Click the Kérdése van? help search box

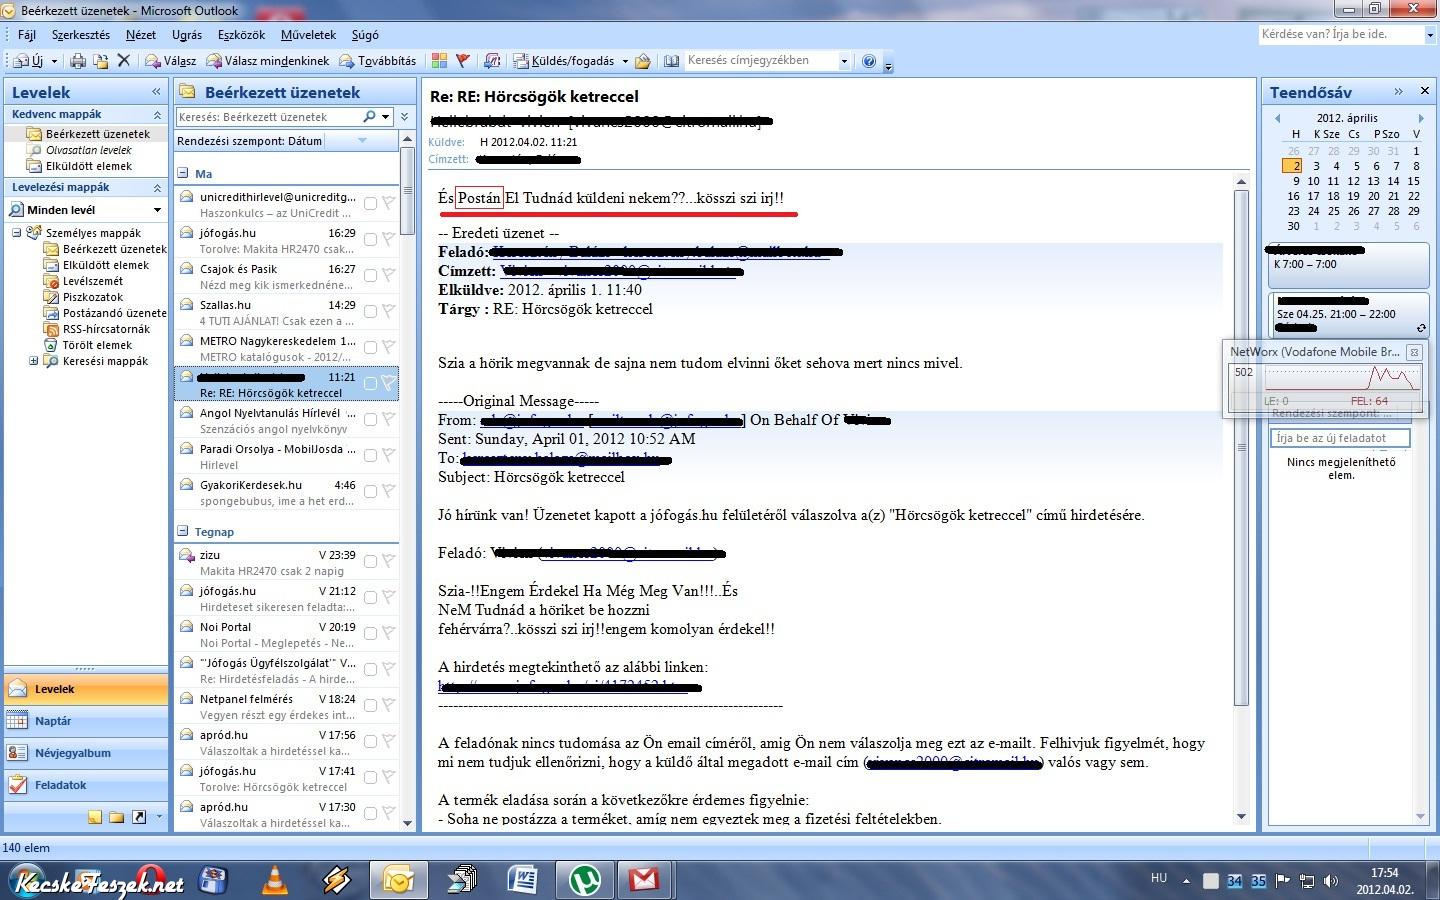click(x=1340, y=34)
